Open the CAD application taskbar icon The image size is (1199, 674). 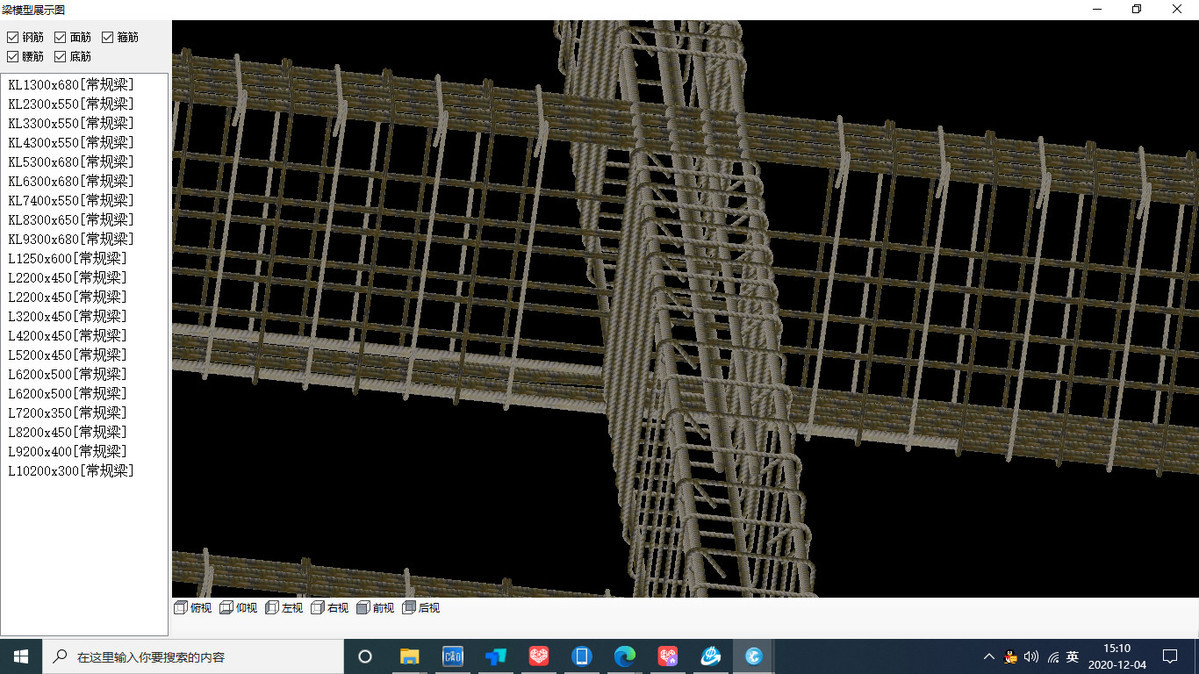(x=453, y=656)
